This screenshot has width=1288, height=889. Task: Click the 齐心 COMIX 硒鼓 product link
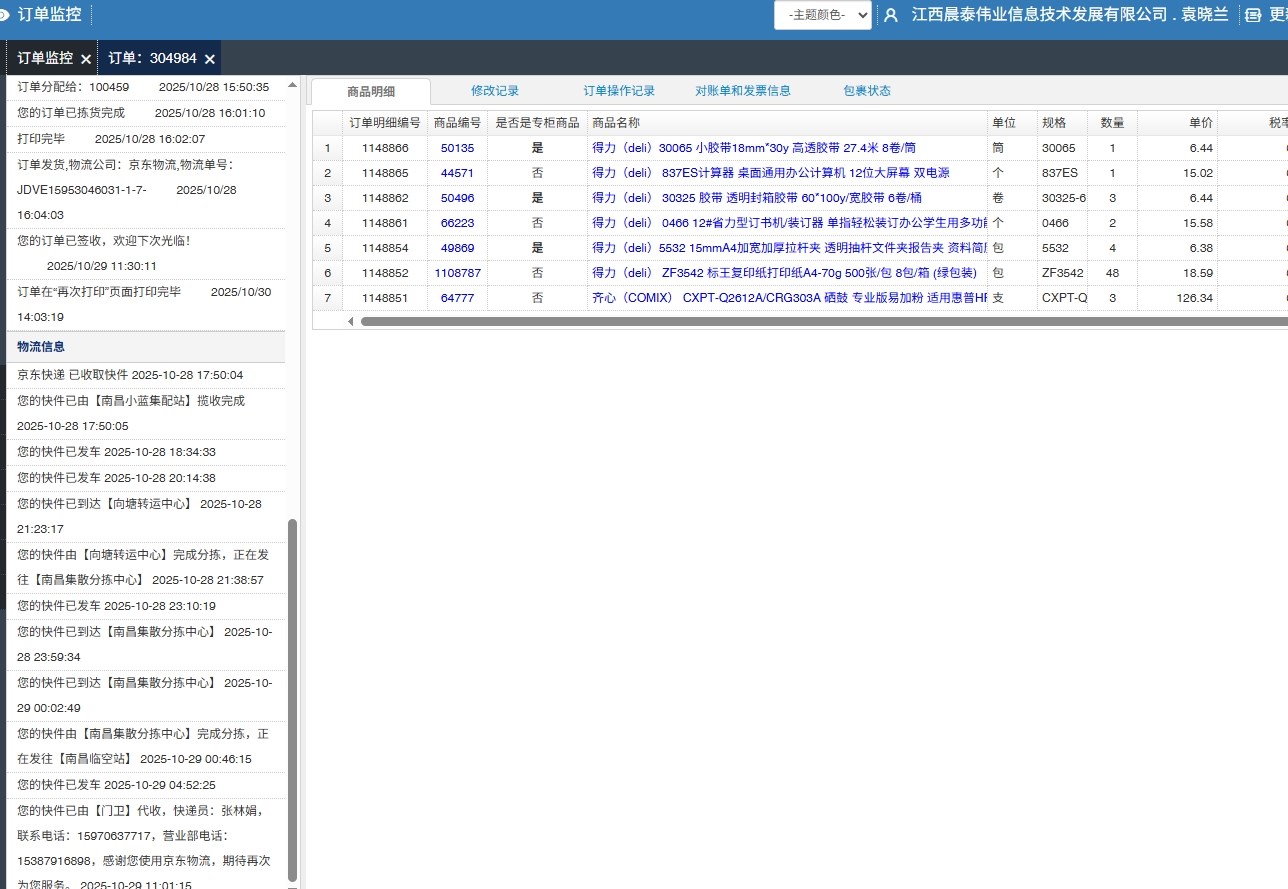pos(785,298)
